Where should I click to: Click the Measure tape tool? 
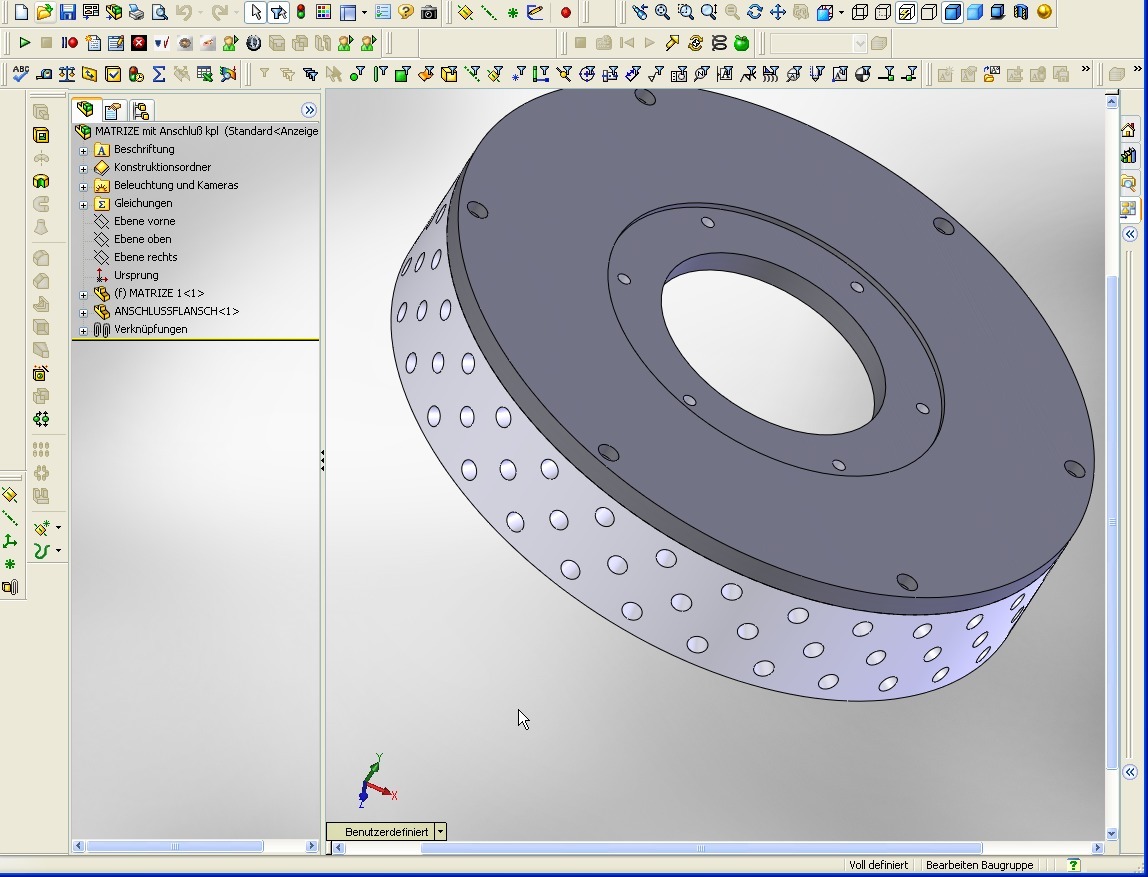43,74
